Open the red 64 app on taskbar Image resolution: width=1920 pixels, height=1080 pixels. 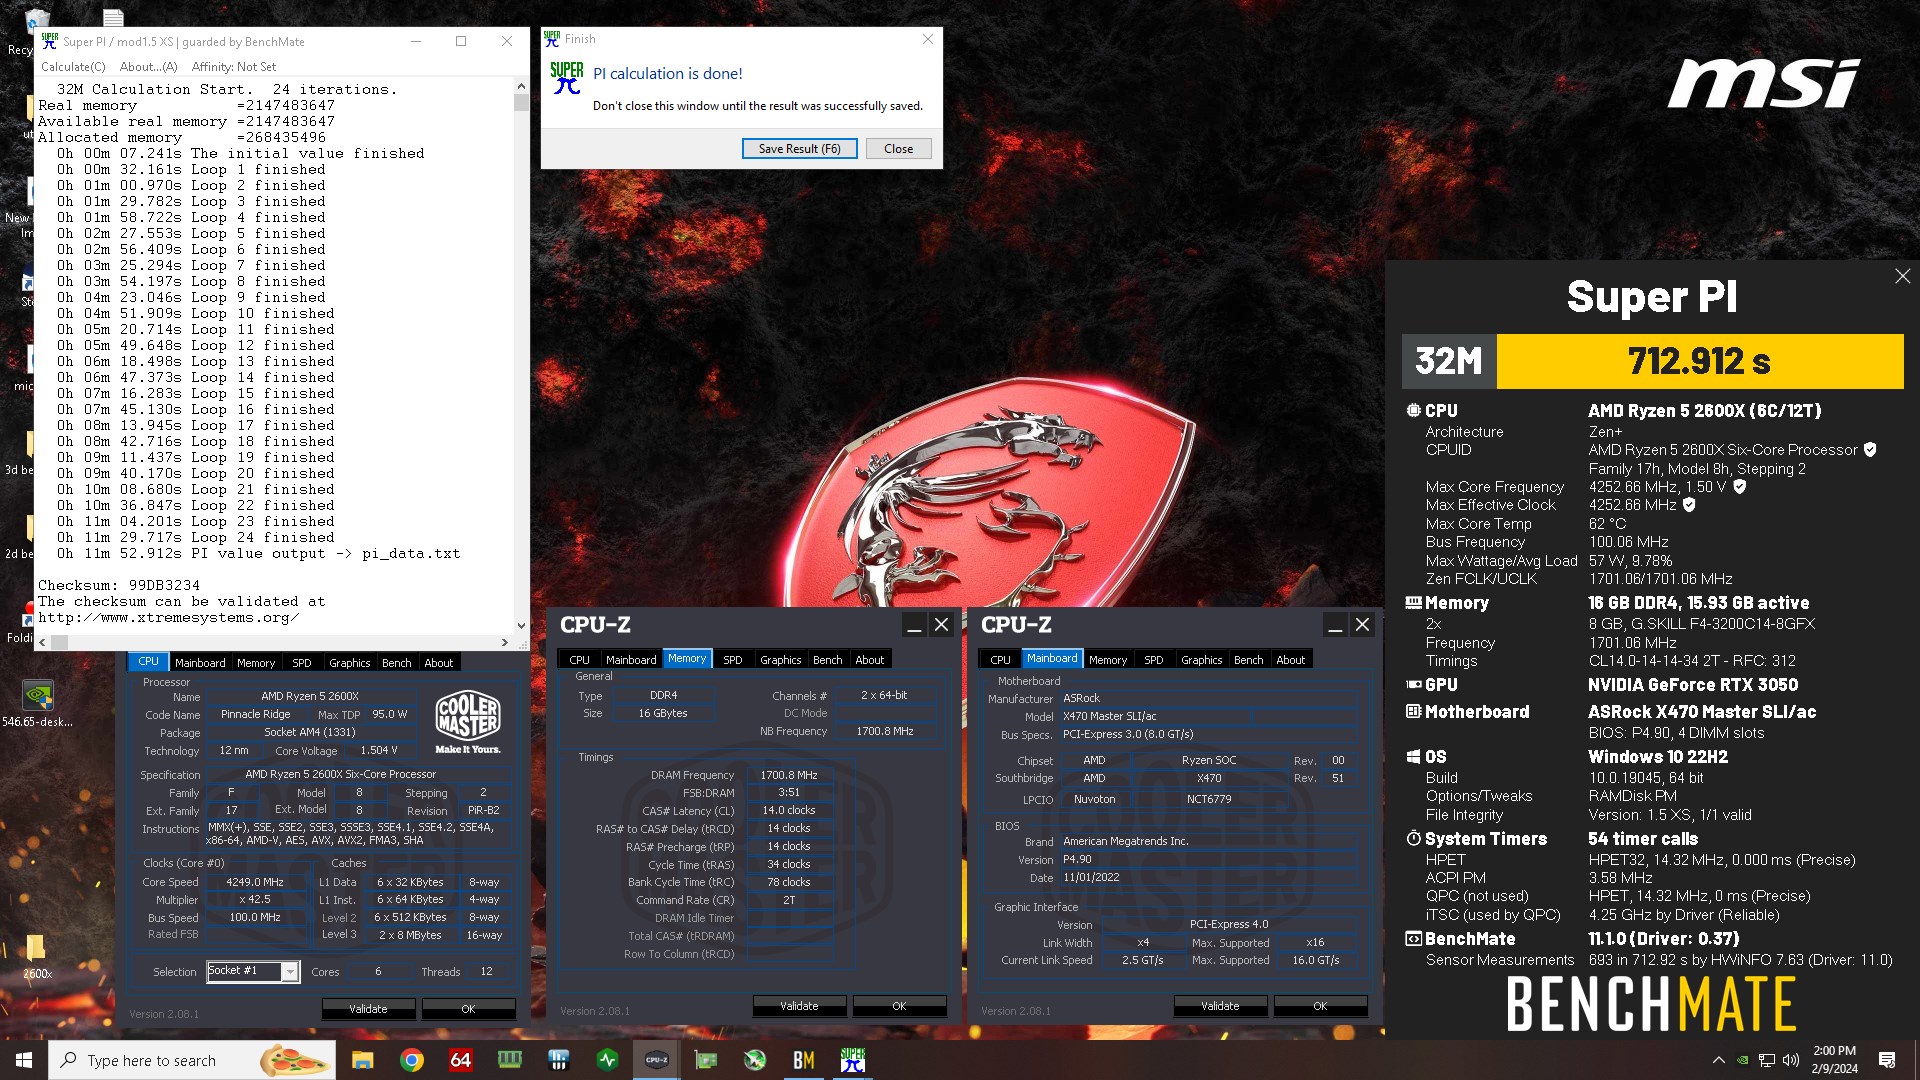460,1060
